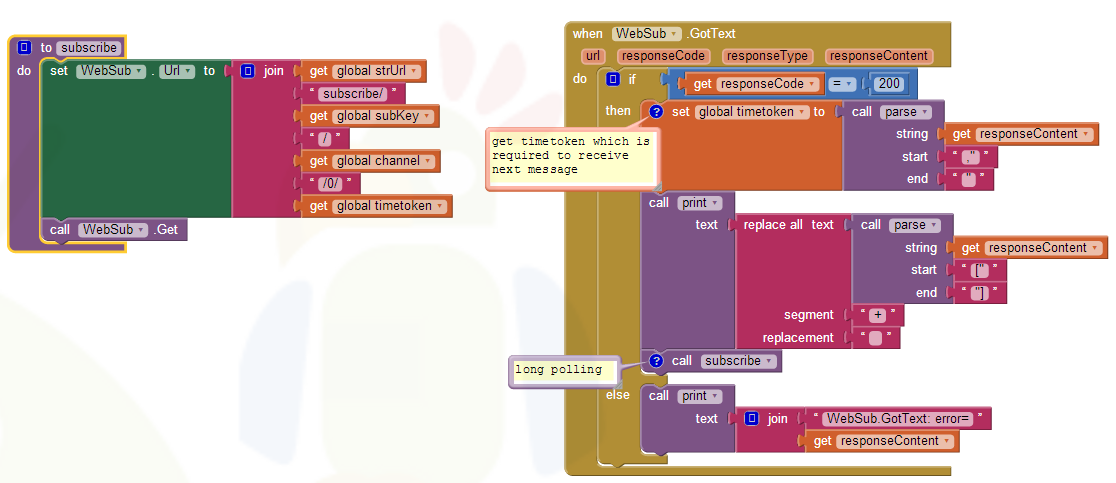Click mutator icon on 'to subscribe' procedure block

coord(25,47)
